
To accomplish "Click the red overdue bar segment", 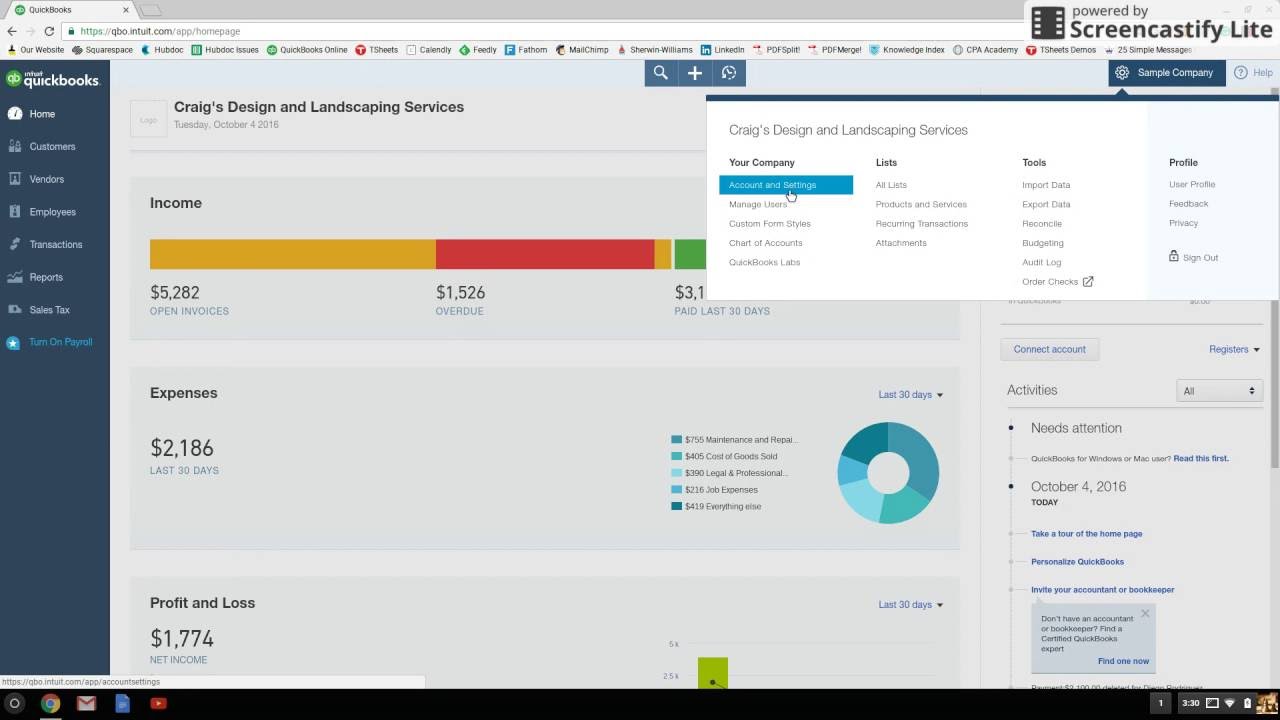I will 545,254.
